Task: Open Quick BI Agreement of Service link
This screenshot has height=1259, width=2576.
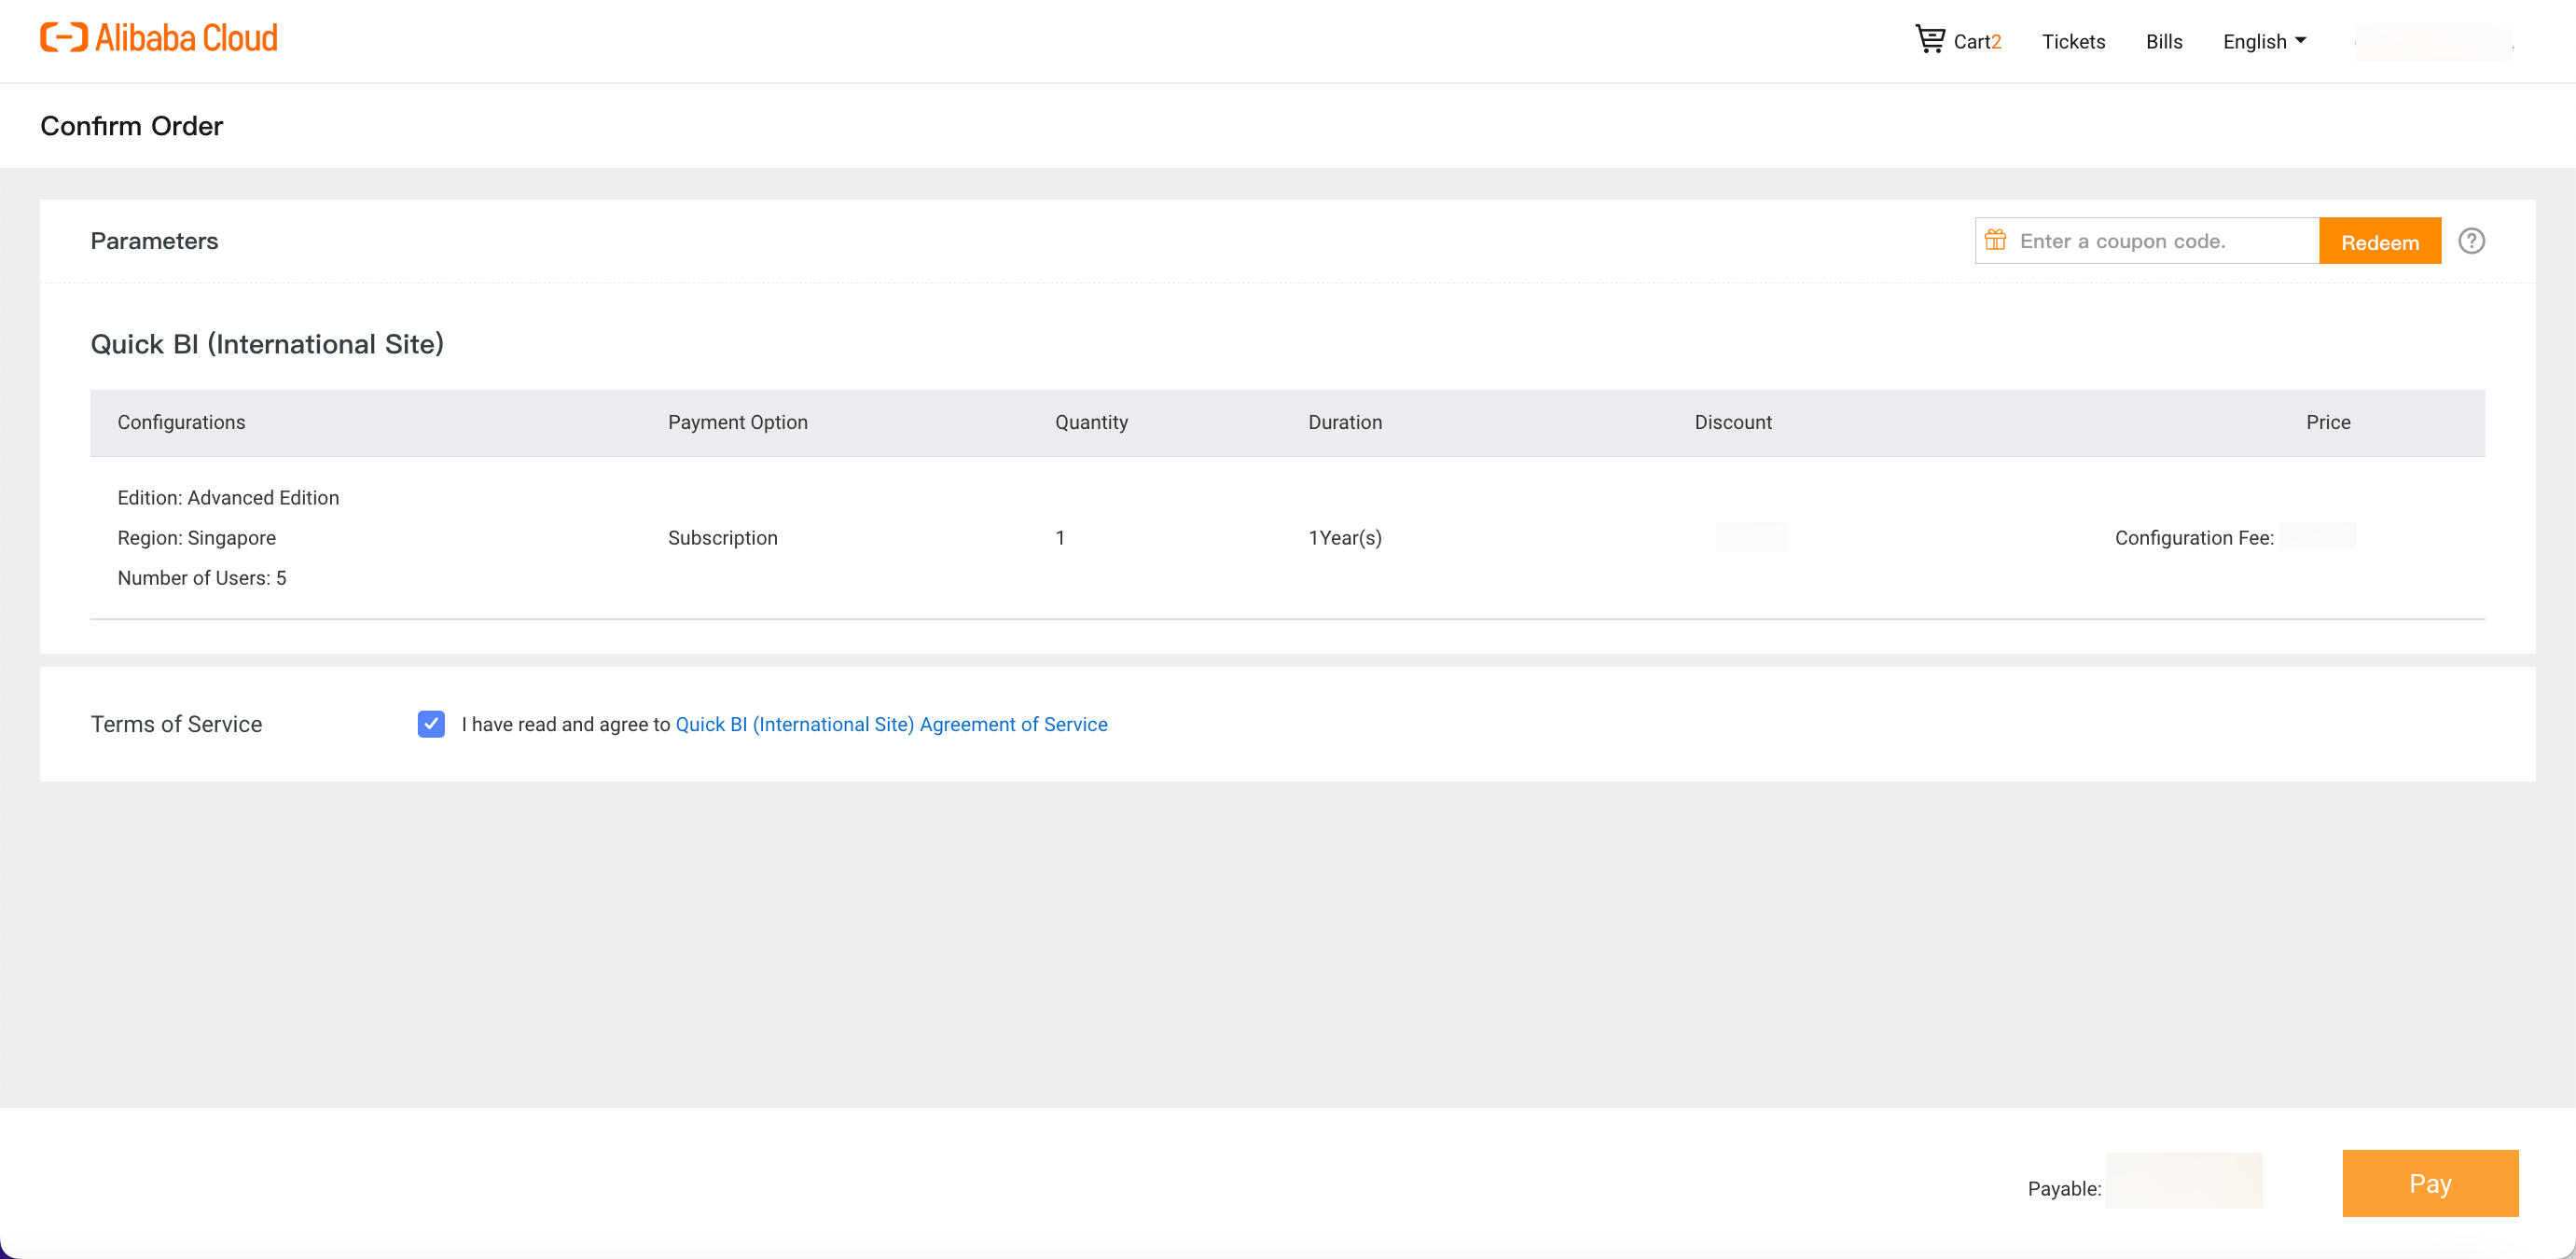Action: tap(891, 724)
